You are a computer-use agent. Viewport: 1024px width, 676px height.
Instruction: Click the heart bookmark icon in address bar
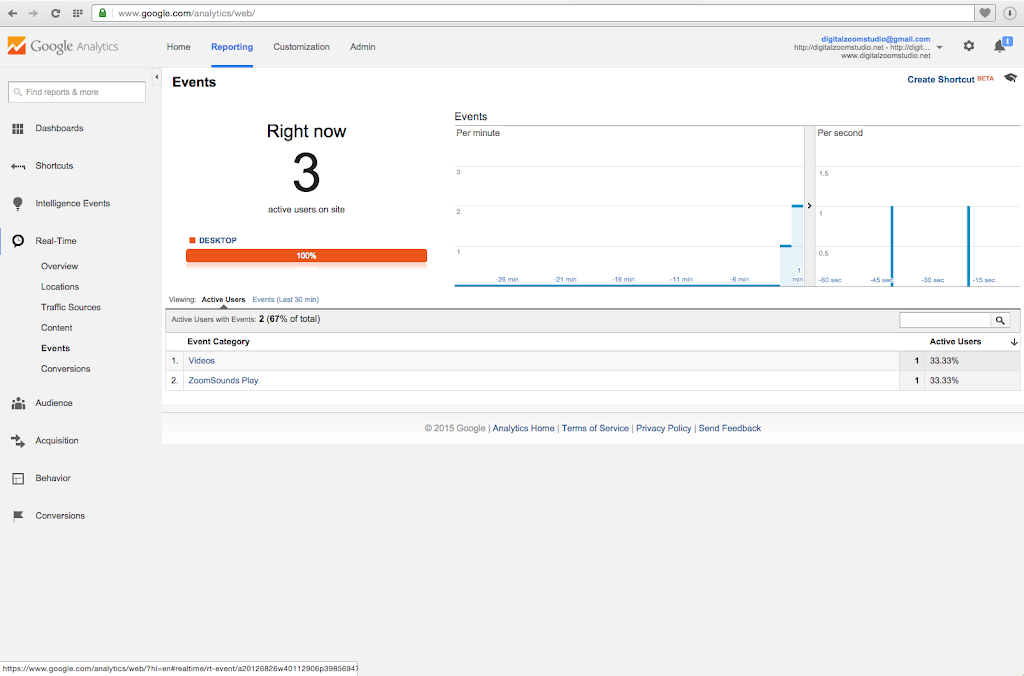[x=985, y=12]
